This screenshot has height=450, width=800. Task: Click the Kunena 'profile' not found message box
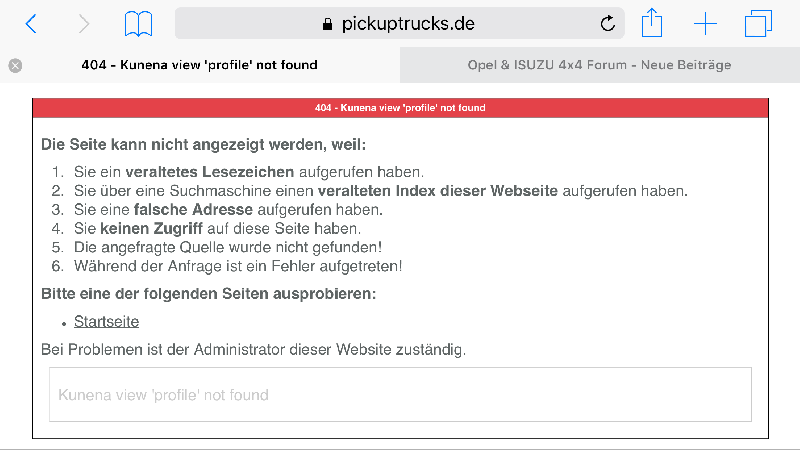pyautogui.click(x=400, y=394)
